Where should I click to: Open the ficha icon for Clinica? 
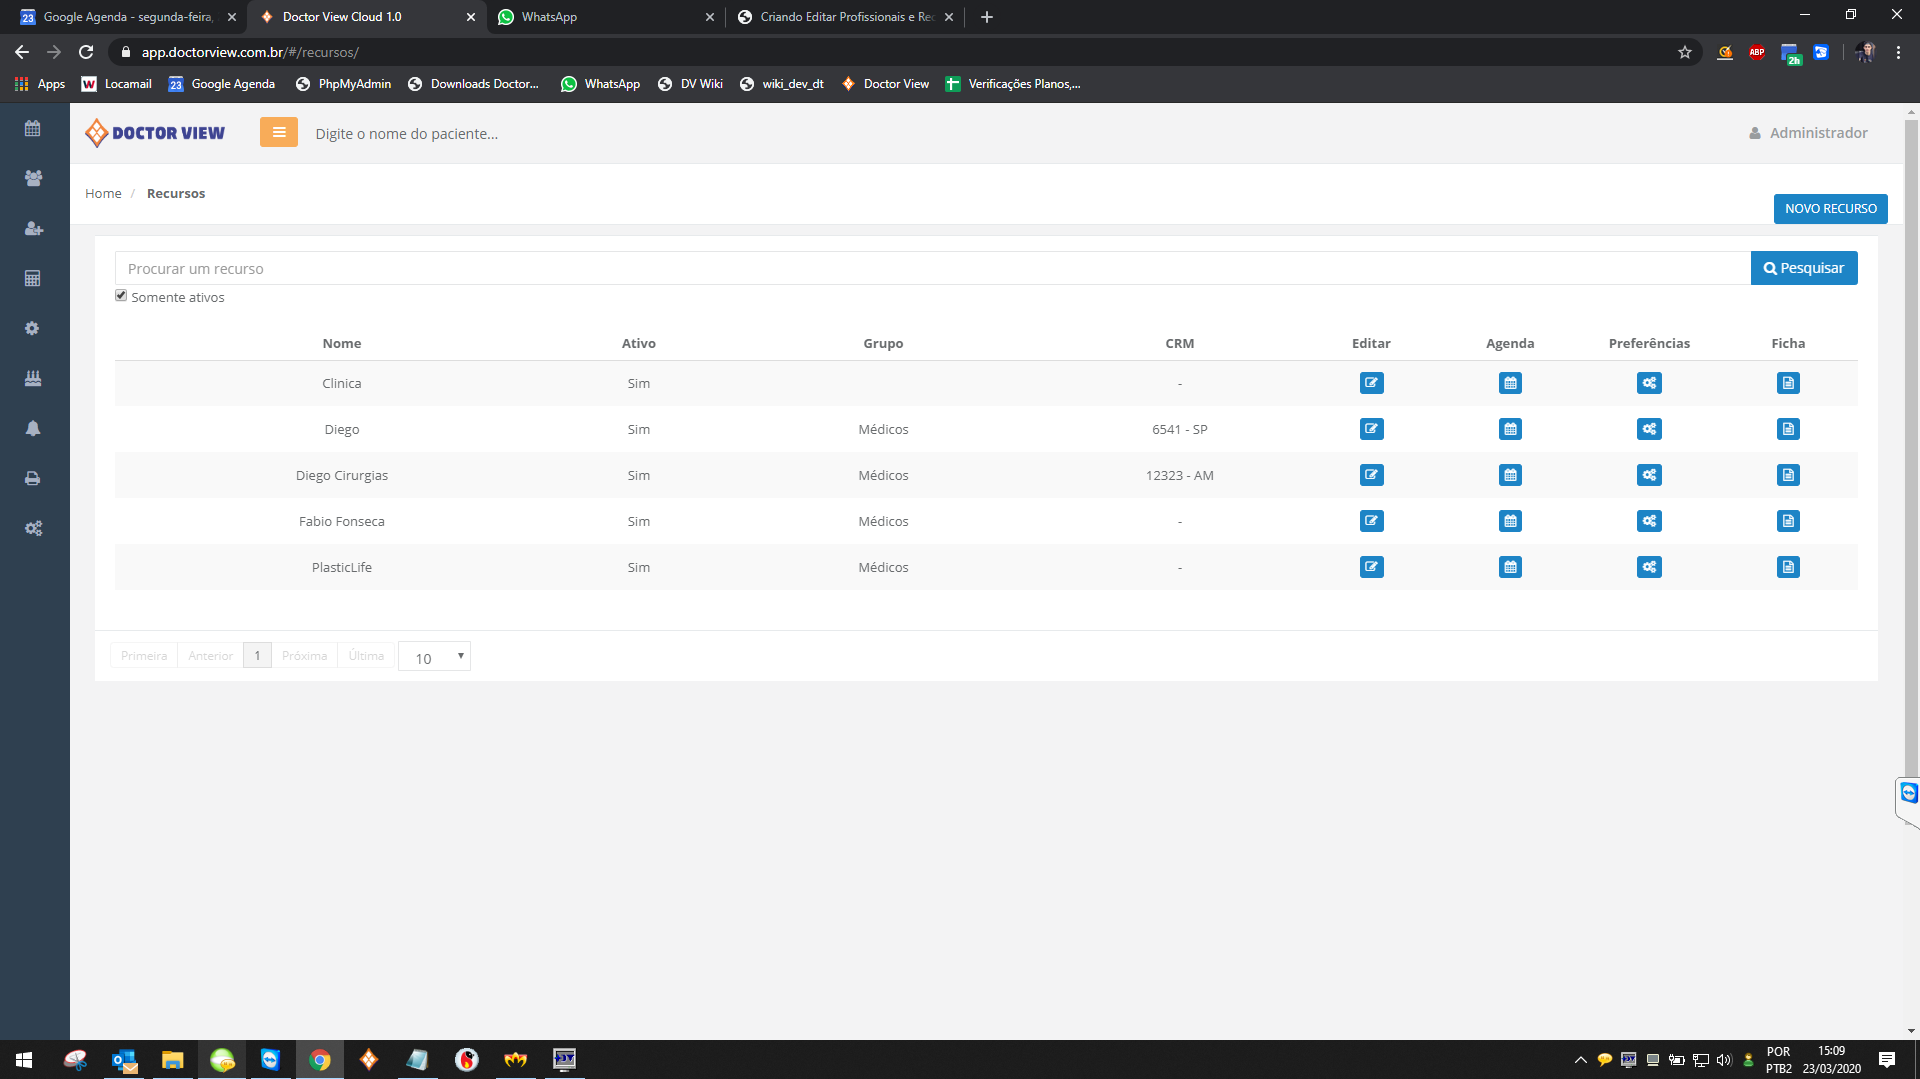pos(1788,383)
